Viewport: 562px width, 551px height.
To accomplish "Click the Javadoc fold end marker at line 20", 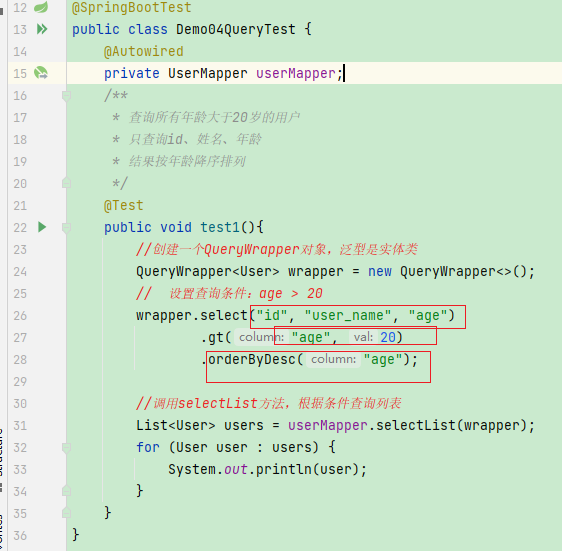I will 66,183.
